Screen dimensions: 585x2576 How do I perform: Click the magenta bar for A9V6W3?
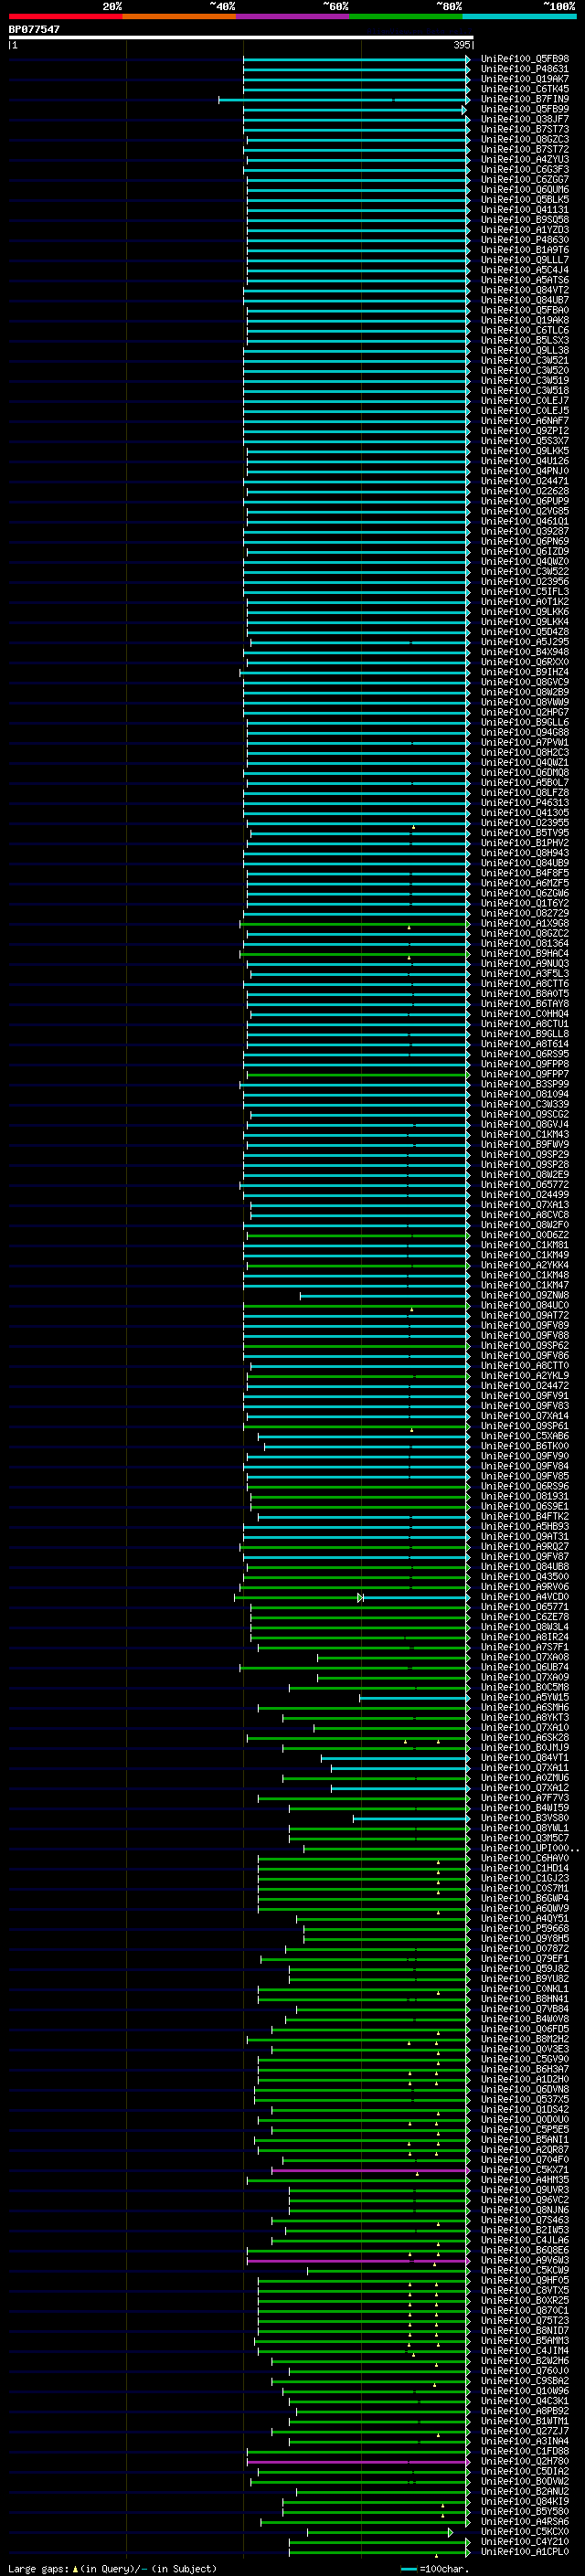[x=358, y=2260]
